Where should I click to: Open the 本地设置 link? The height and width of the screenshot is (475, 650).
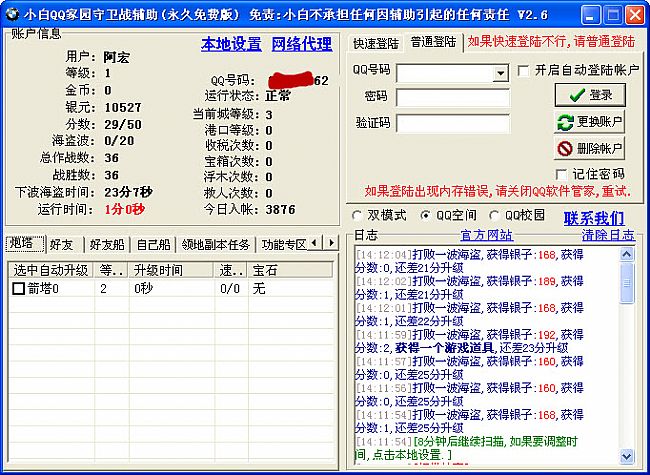(231, 44)
